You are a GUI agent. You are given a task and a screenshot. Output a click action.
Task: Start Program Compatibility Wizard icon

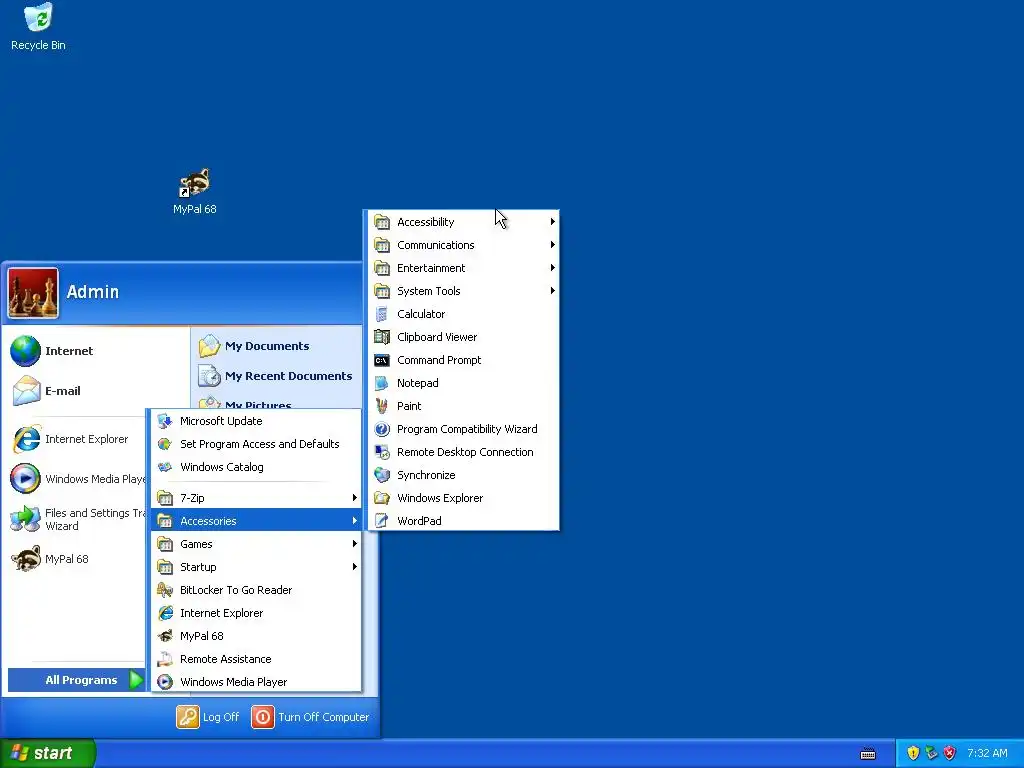[x=382, y=429]
